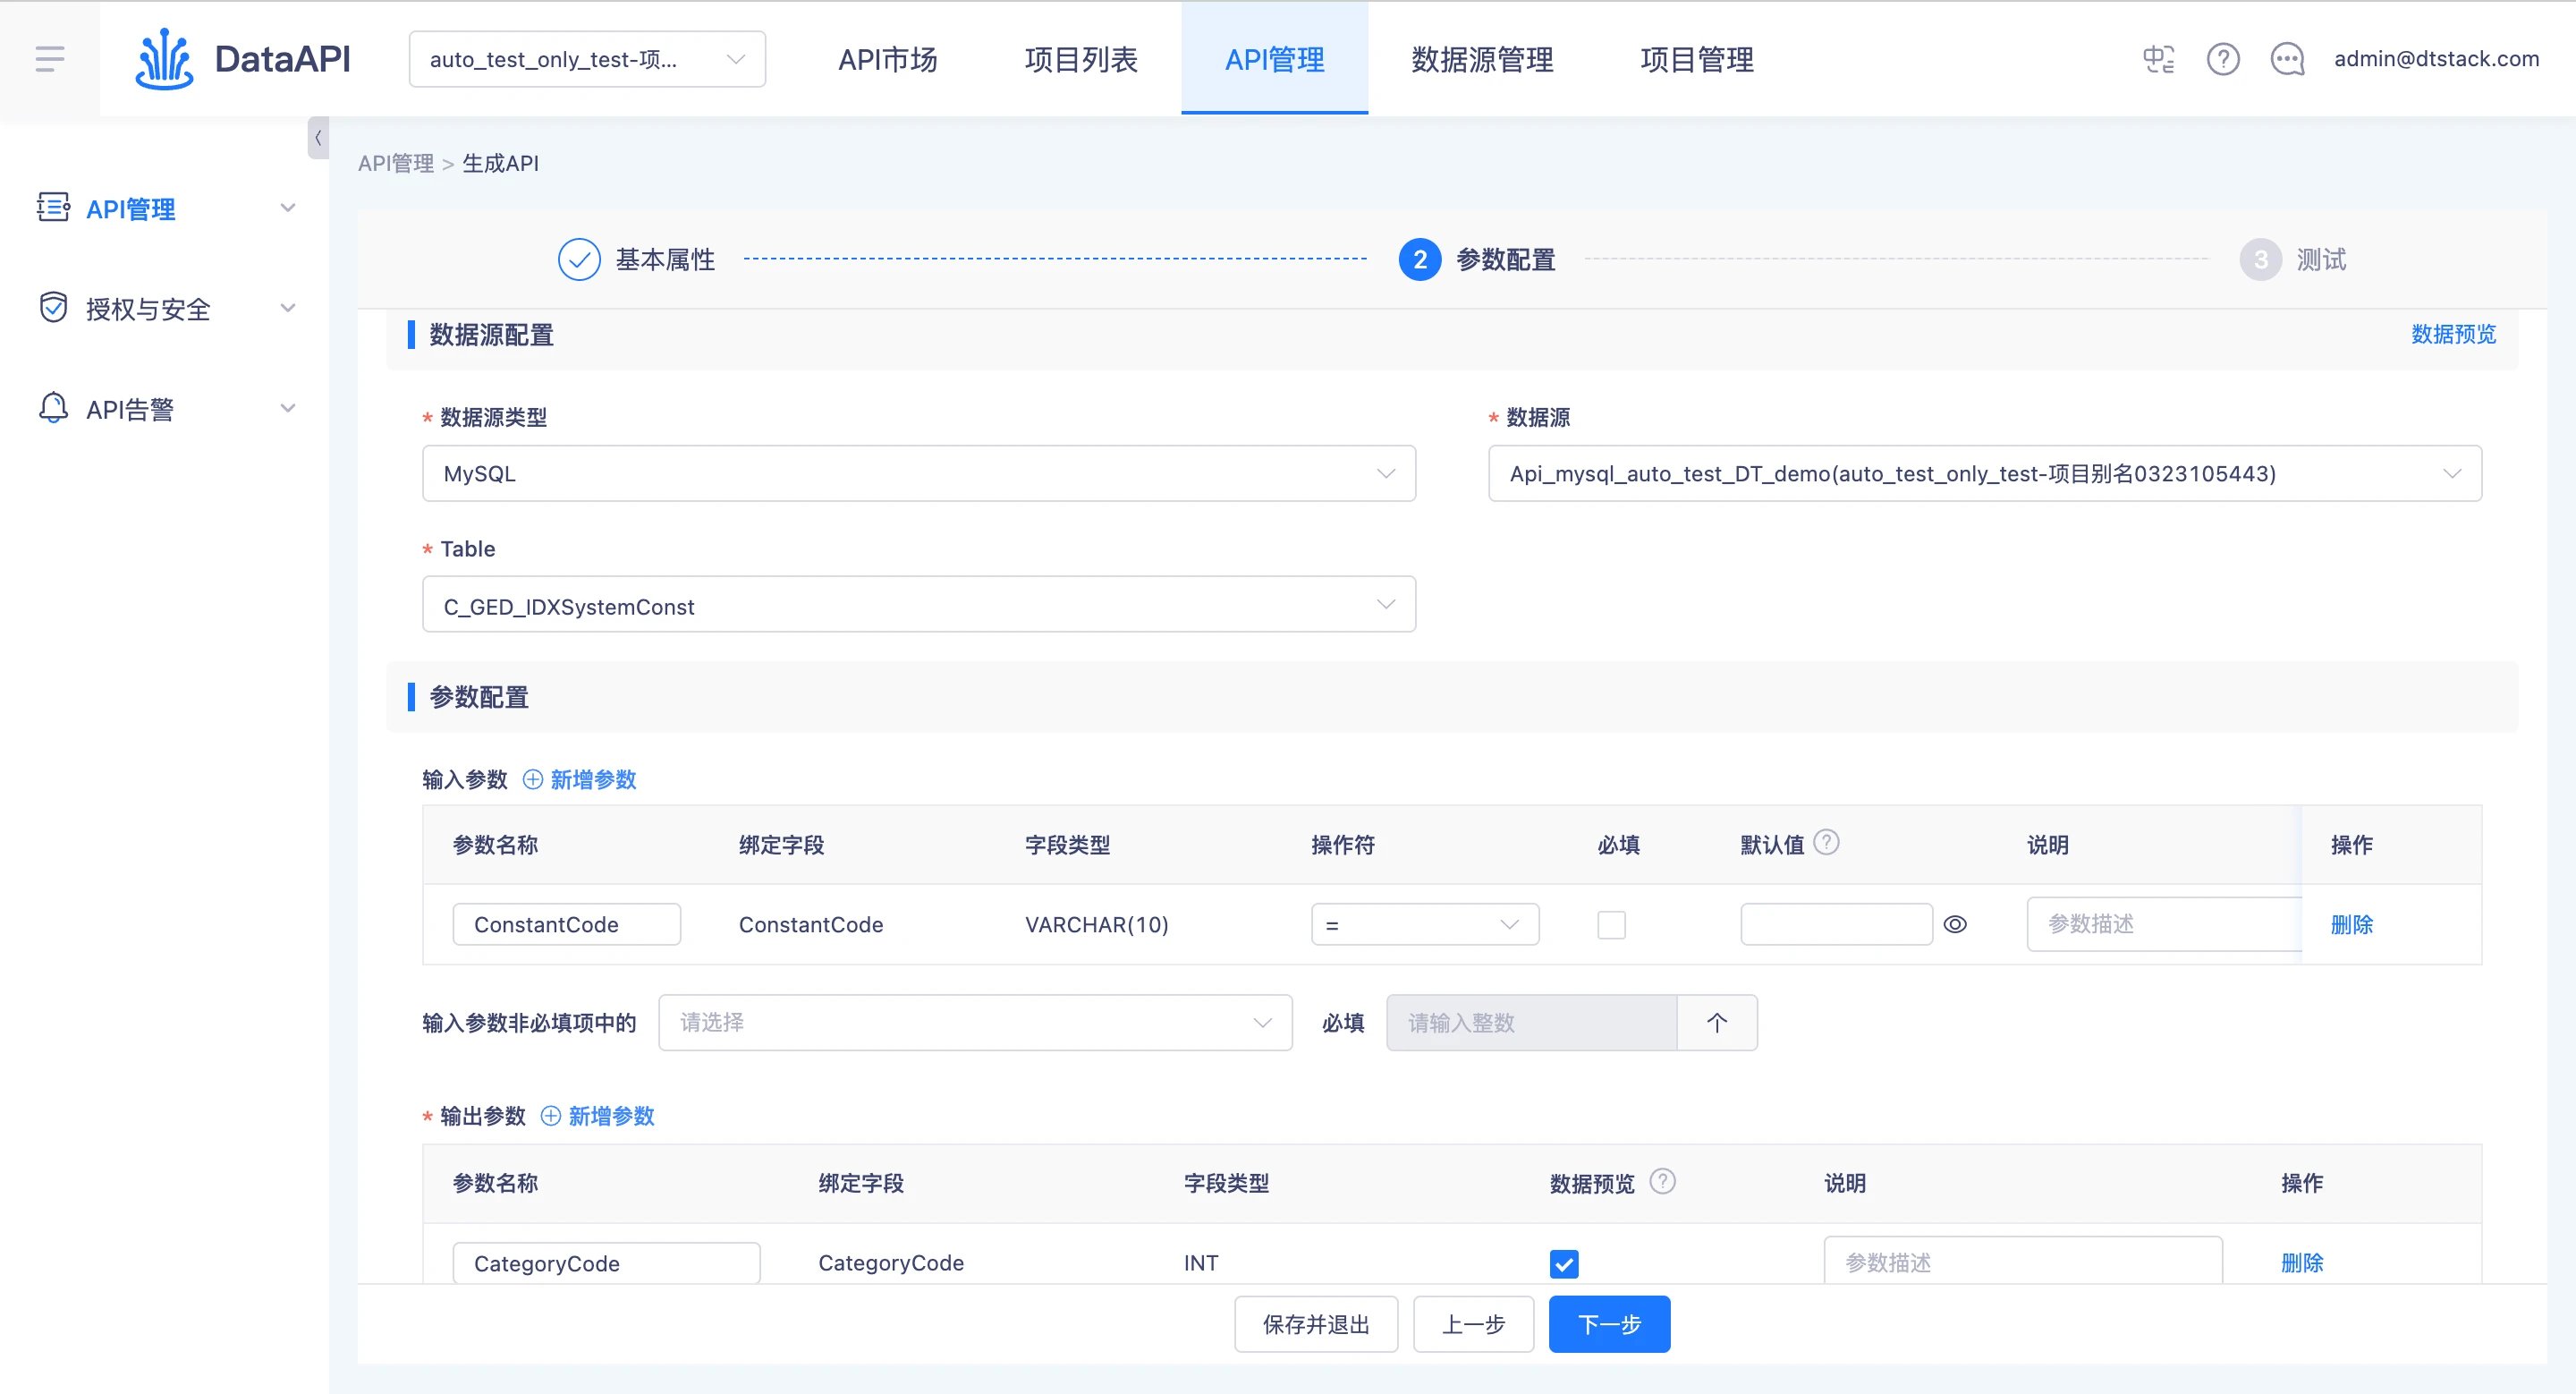Click the 生成API breadcrumb text
Screen dimensions: 2576x1394
500,163
